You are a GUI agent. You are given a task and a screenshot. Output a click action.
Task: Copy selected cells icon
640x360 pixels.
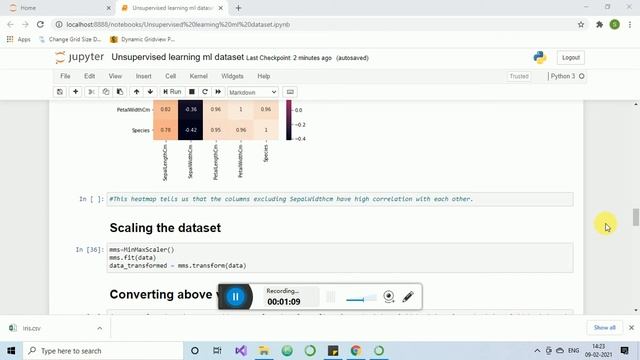click(x=106, y=92)
